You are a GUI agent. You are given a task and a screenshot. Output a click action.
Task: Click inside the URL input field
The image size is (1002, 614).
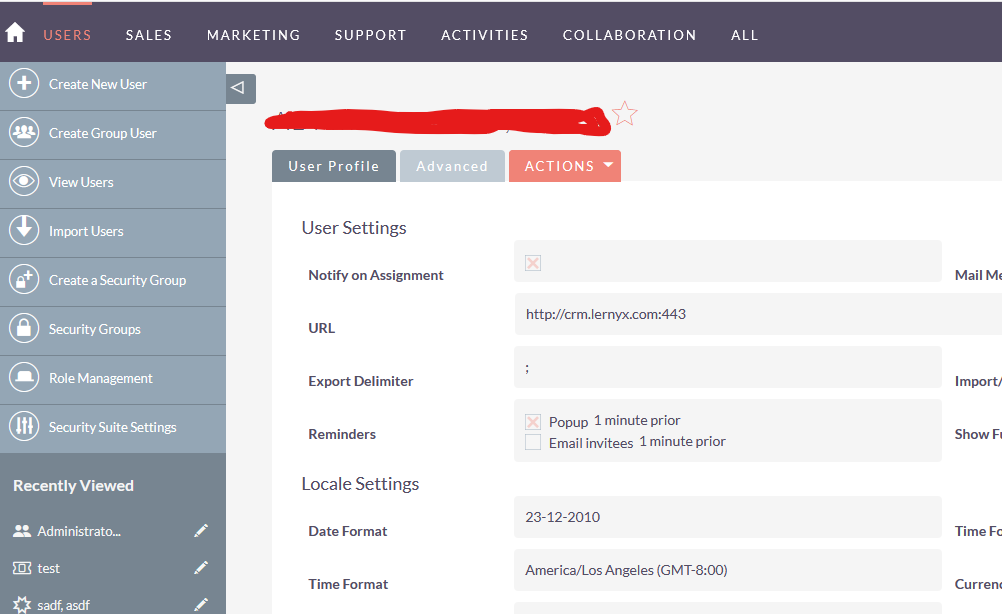[727, 314]
